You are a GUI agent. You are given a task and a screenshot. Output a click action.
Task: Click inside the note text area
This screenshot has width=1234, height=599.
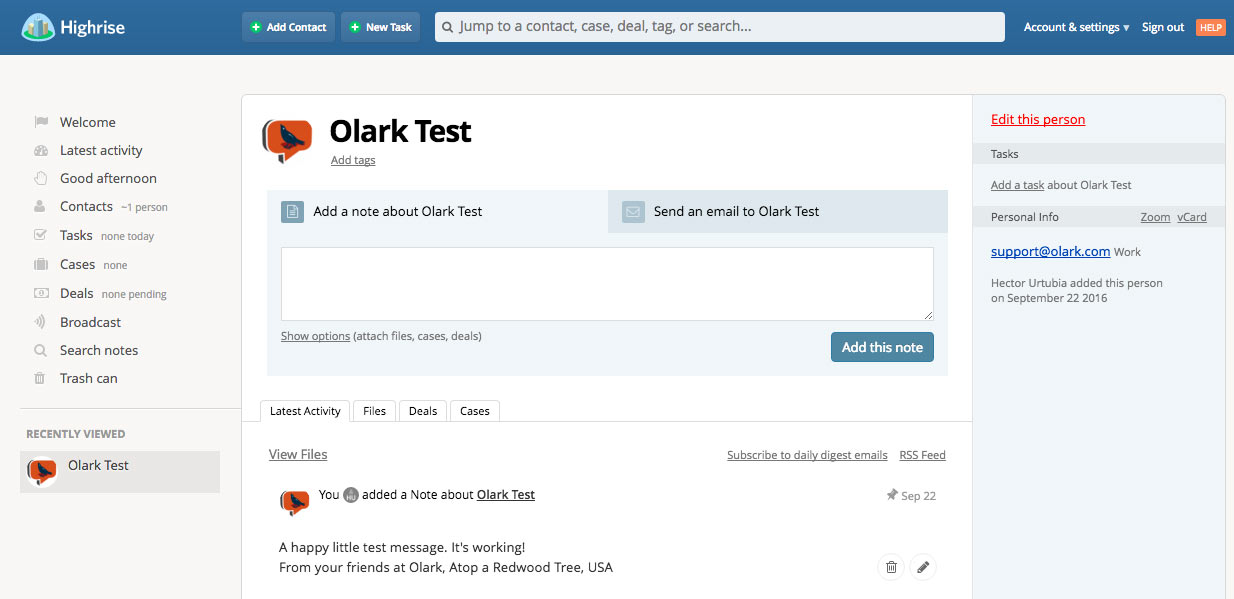[607, 284]
